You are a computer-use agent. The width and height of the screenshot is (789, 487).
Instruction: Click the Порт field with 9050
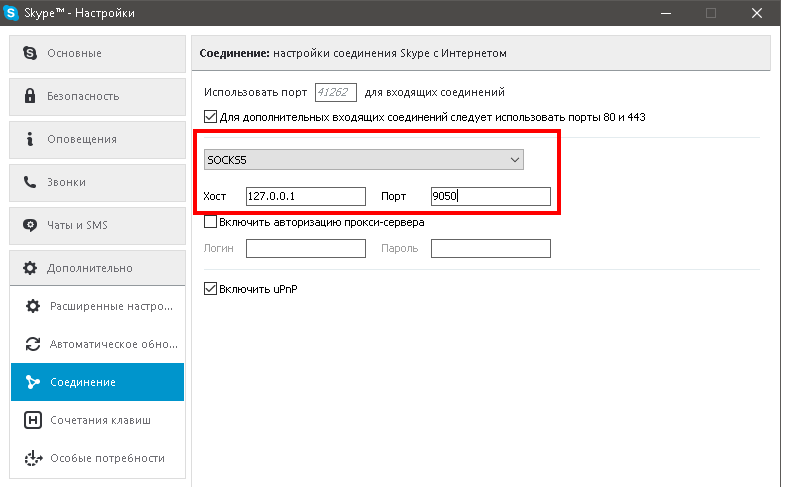pyautogui.click(x=491, y=196)
